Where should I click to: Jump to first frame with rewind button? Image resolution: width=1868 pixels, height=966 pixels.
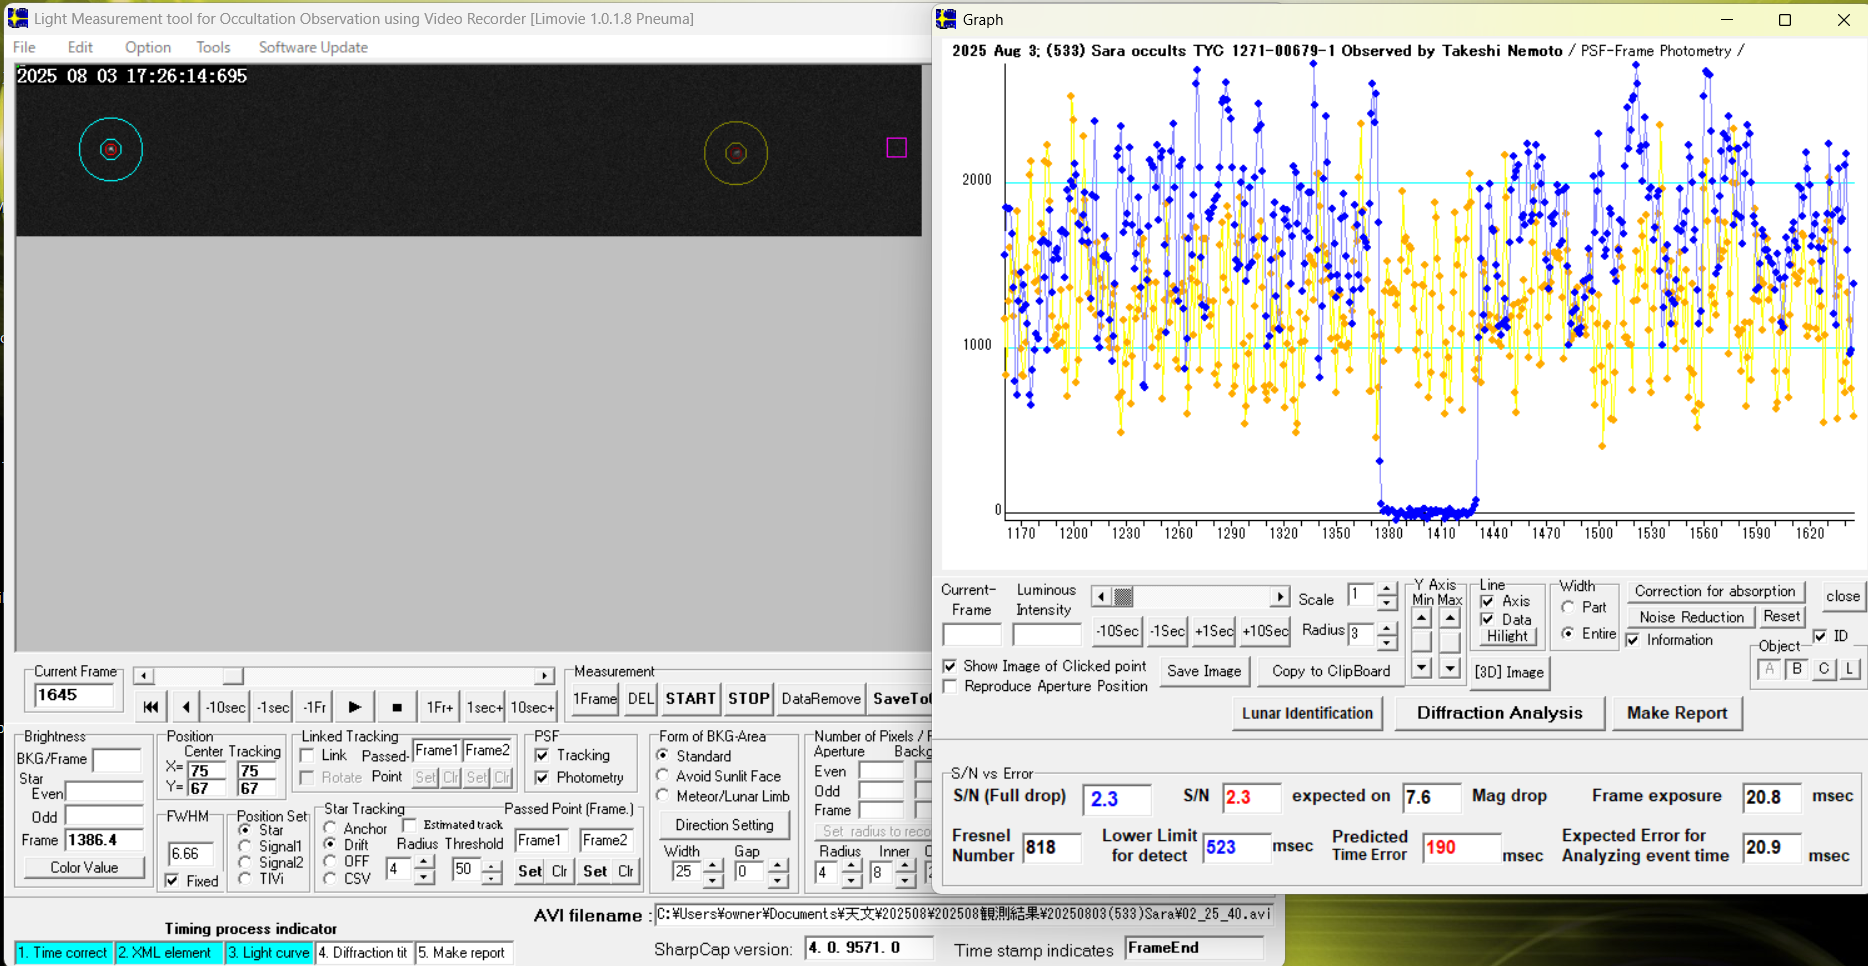coord(150,707)
